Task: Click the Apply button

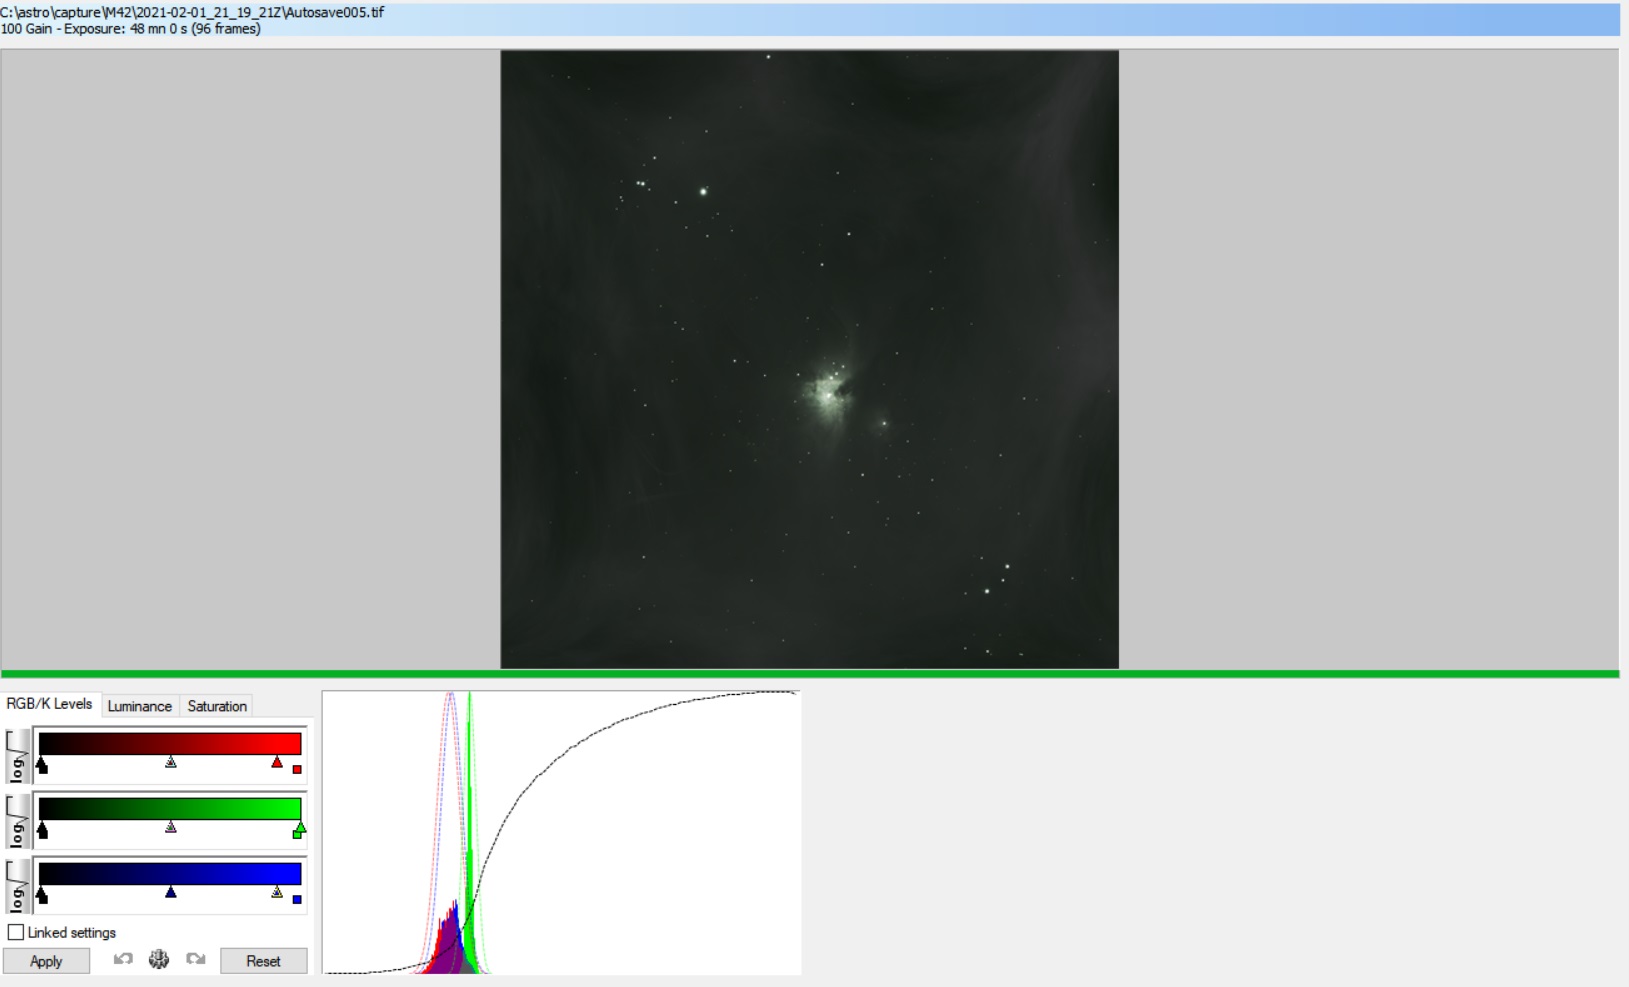Action: point(46,961)
